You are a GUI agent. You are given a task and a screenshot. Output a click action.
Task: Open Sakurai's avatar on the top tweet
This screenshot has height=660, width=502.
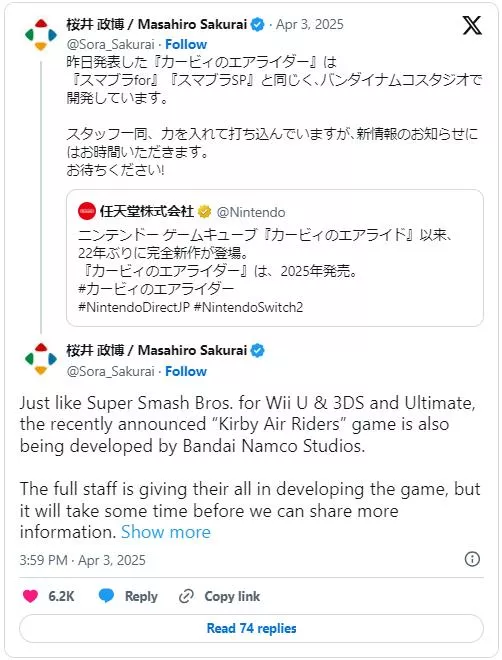(x=40, y=35)
